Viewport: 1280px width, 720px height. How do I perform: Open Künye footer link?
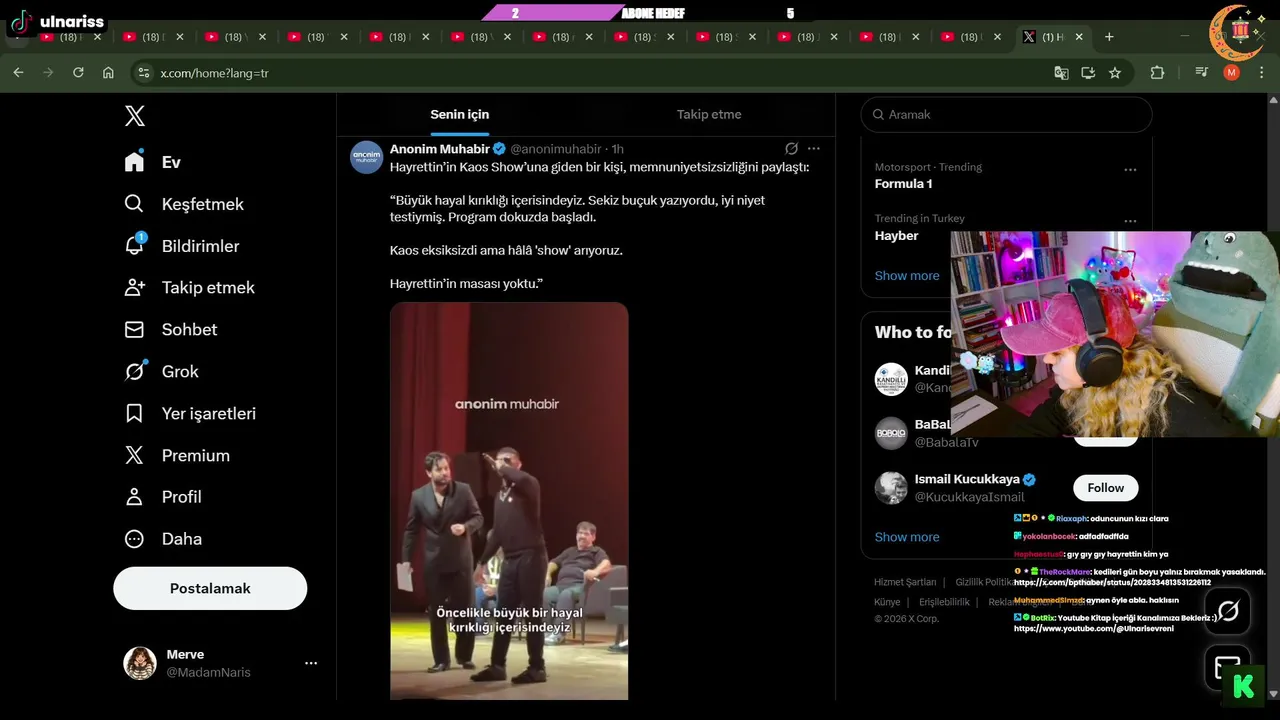pyautogui.click(x=887, y=602)
